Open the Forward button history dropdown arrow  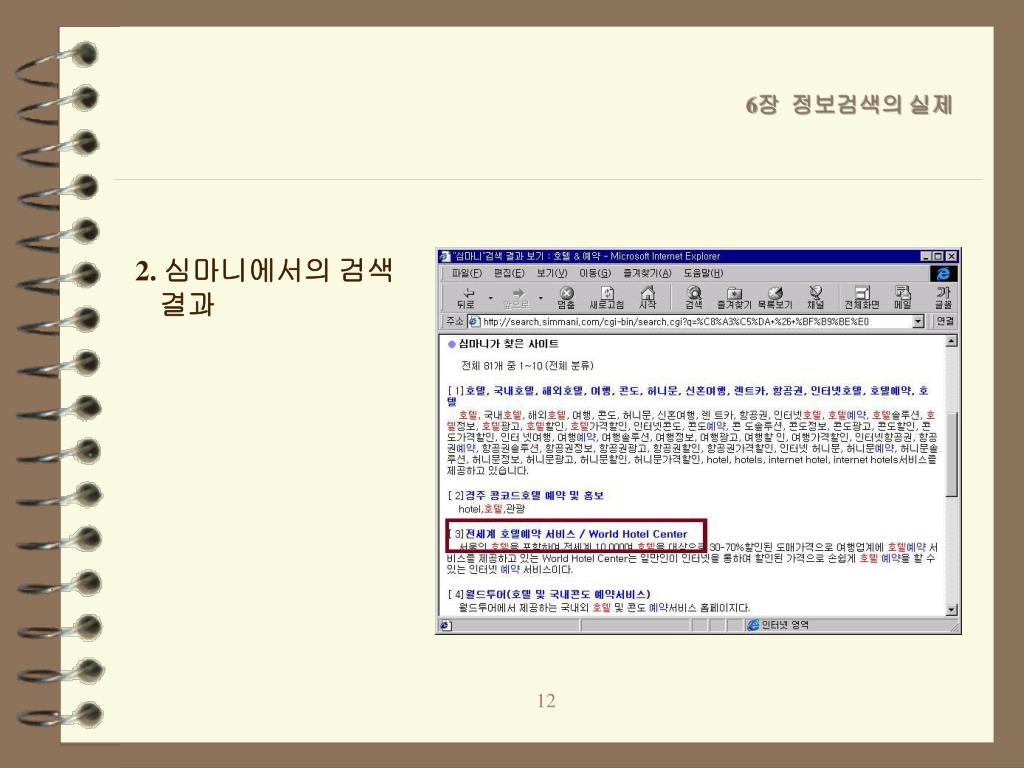pyautogui.click(x=541, y=298)
